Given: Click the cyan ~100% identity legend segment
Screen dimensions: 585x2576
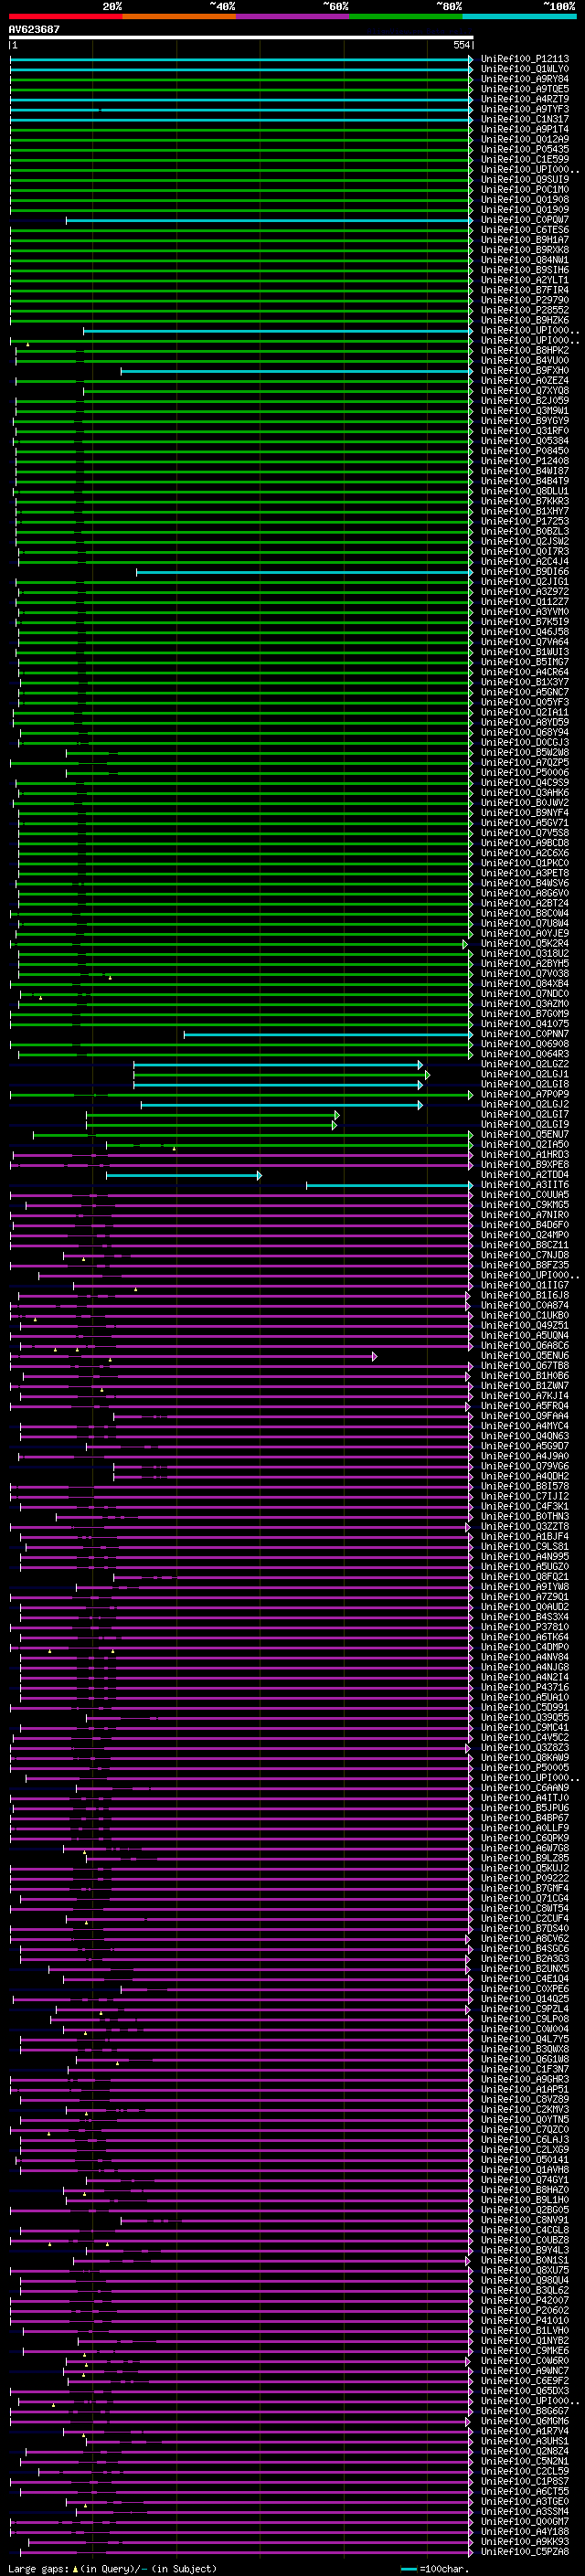Looking at the screenshot, I should coord(519,16).
